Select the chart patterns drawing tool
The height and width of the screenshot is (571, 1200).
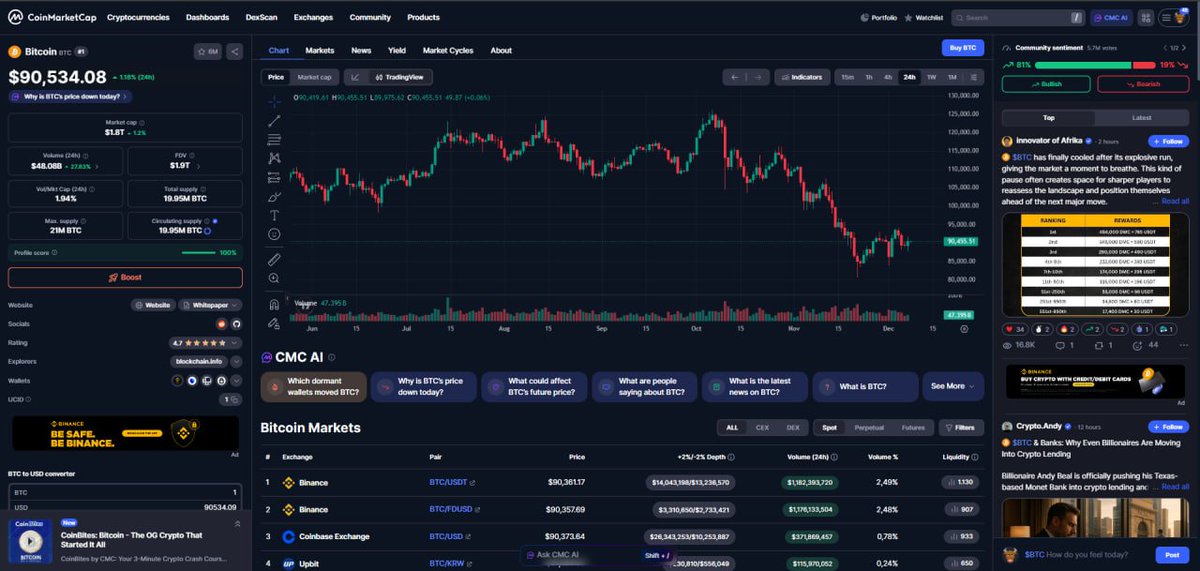(274, 158)
